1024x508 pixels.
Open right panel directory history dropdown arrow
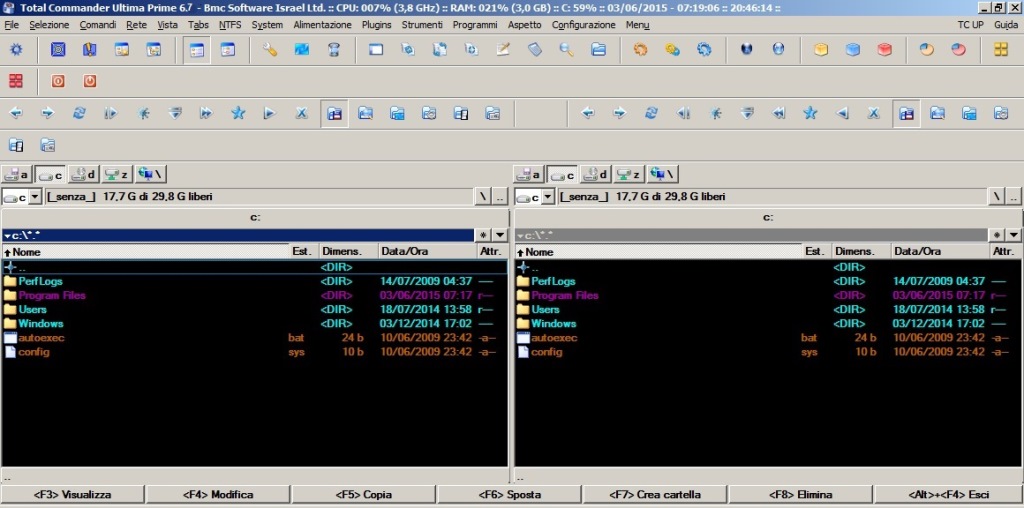coord(1013,235)
